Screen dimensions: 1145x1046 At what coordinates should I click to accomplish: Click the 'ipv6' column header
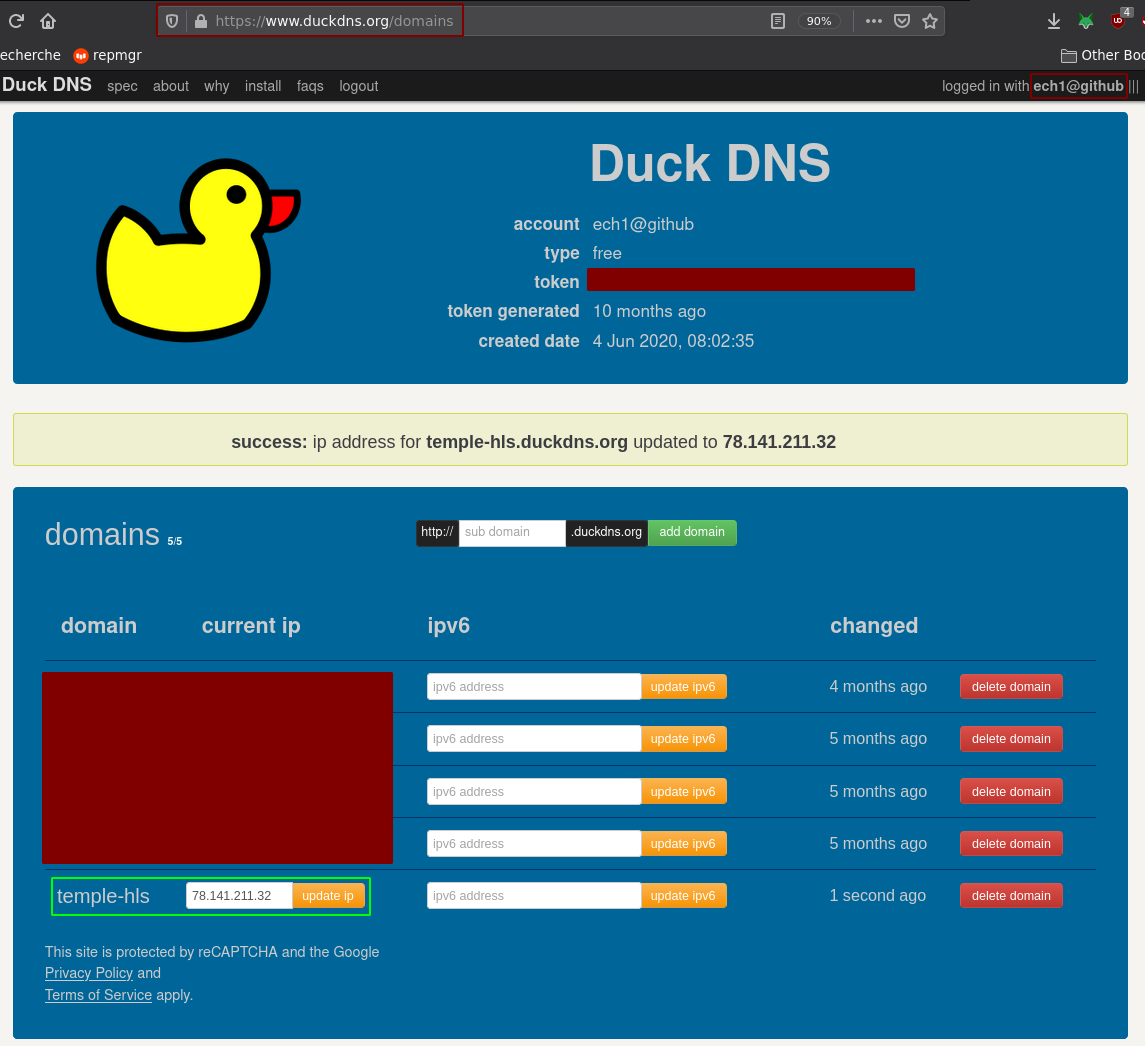click(448, 626)
